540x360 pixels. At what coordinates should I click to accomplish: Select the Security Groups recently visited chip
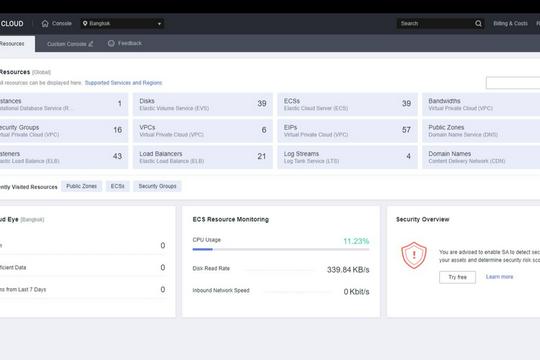tap(157, 186)
